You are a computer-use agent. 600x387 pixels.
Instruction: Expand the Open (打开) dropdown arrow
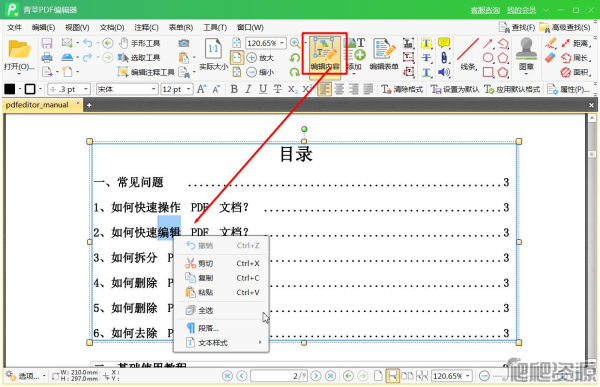(19, 73)
